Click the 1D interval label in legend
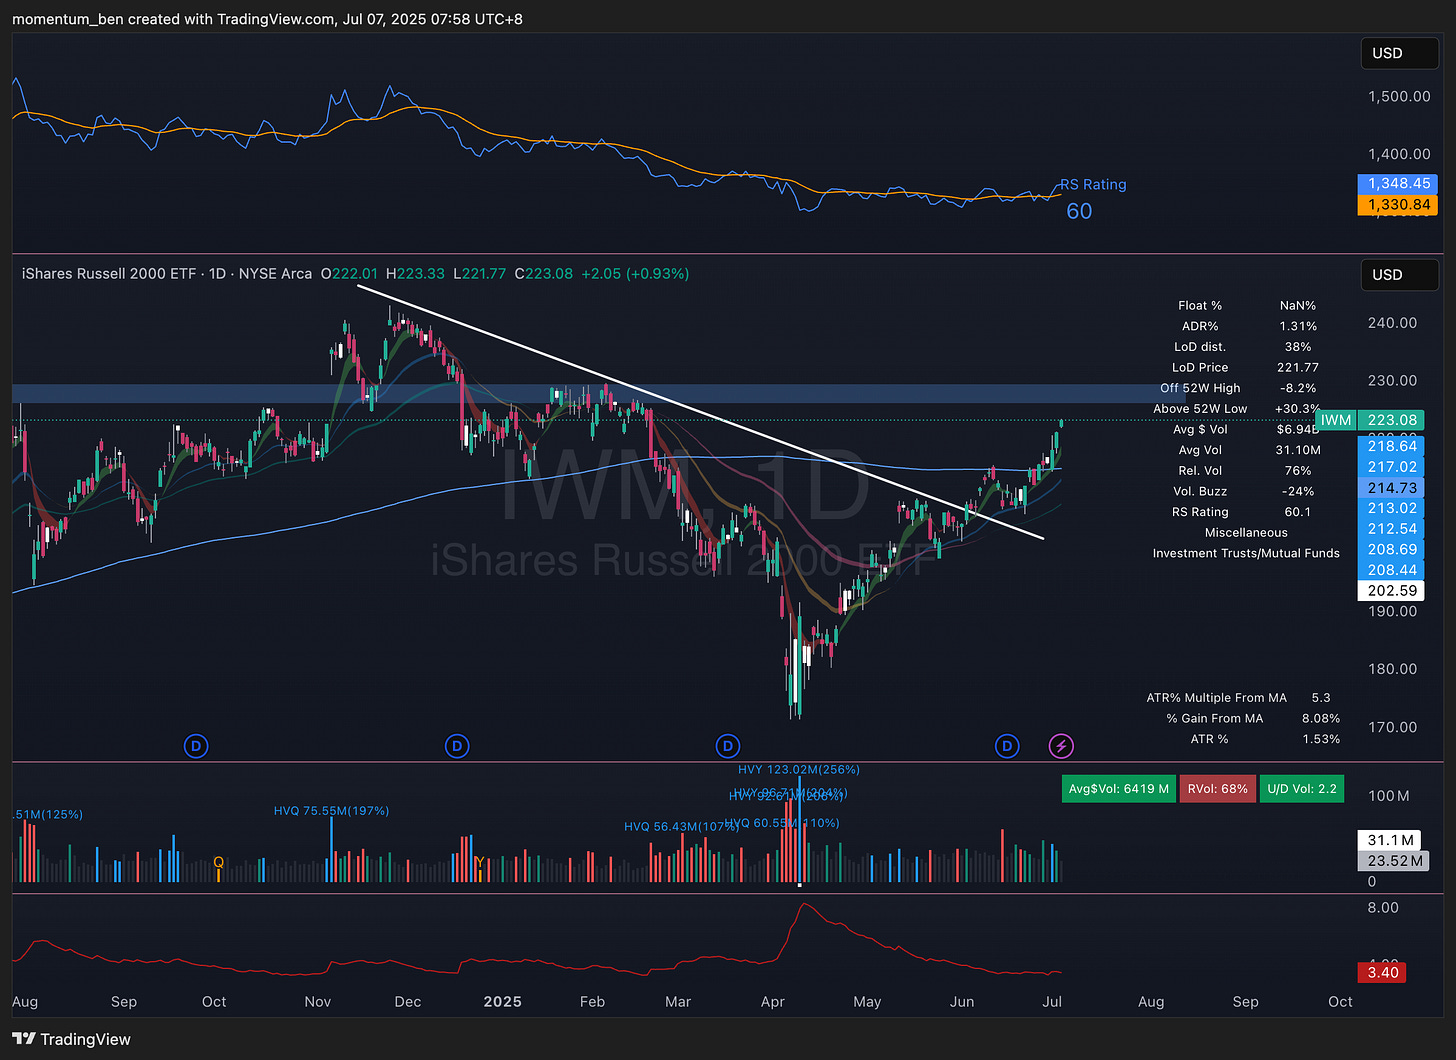 point(217,273)
